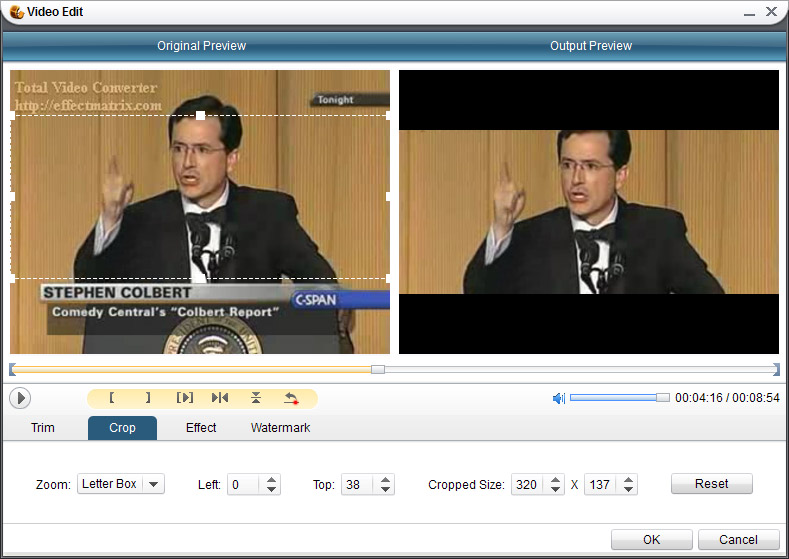Click the Left value input field
The image size is (789, 559).
click(246, 485)
